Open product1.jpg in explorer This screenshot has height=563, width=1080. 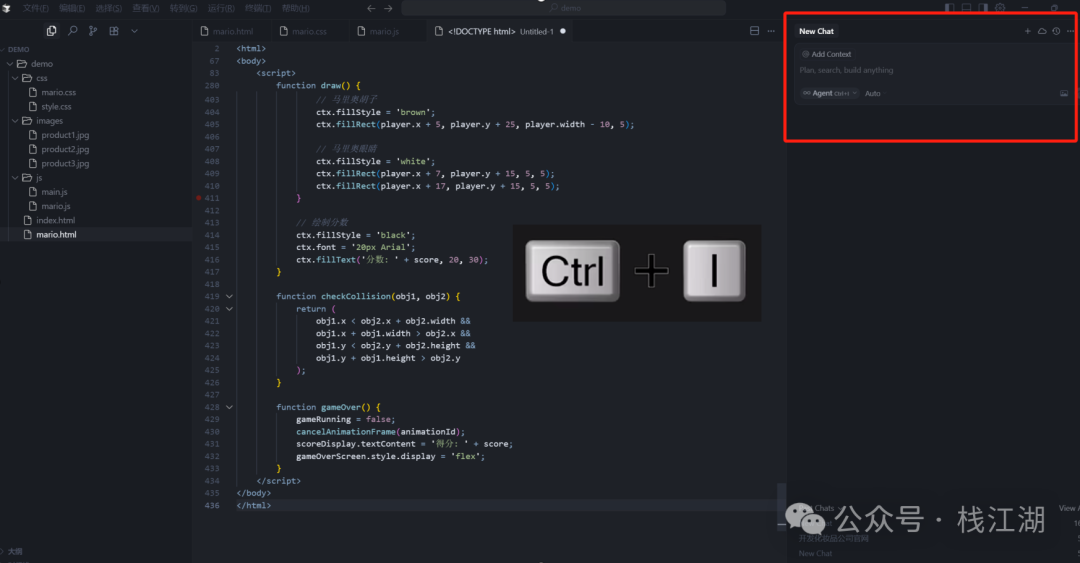click(96, 135)
